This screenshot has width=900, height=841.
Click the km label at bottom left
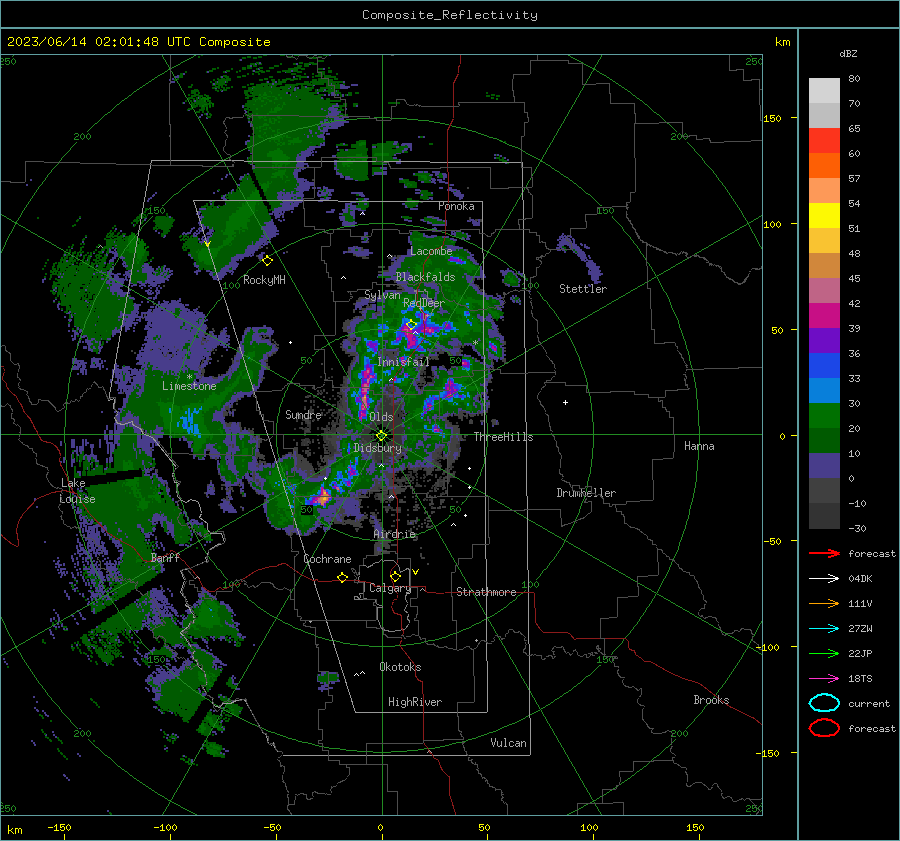14,830
